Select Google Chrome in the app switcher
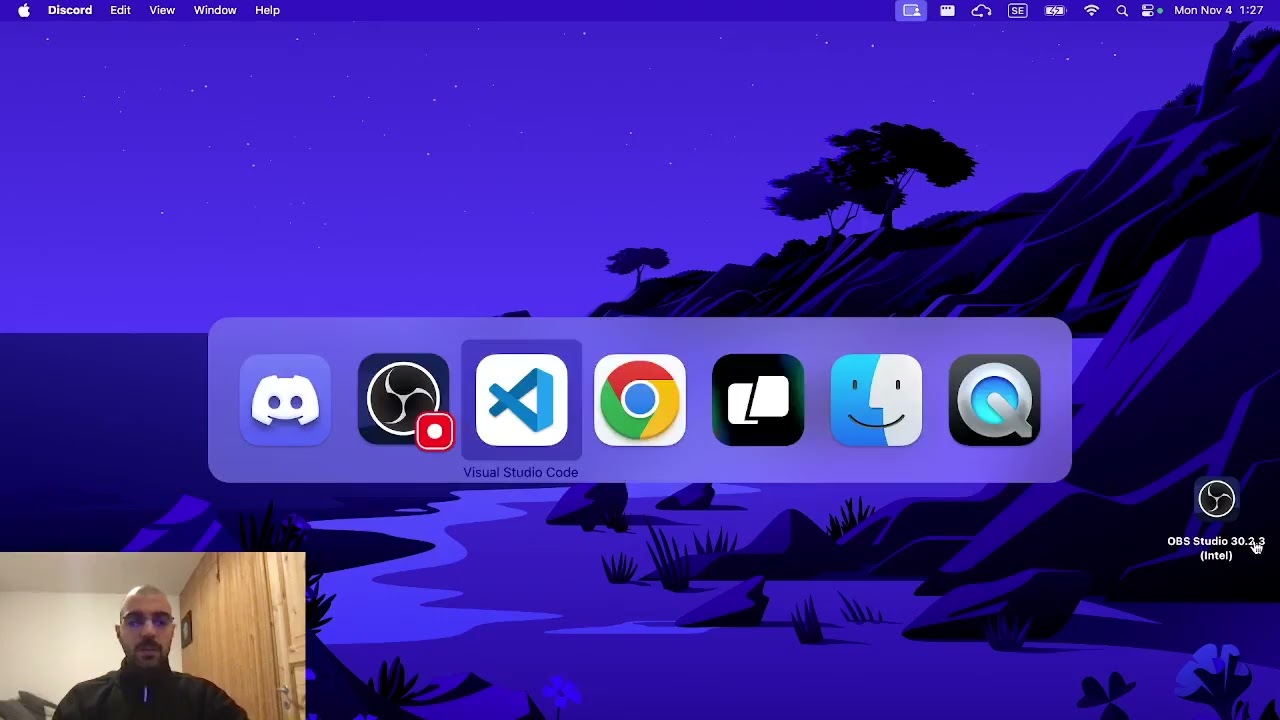This screenshot has height=720, width=1280. 640,400
